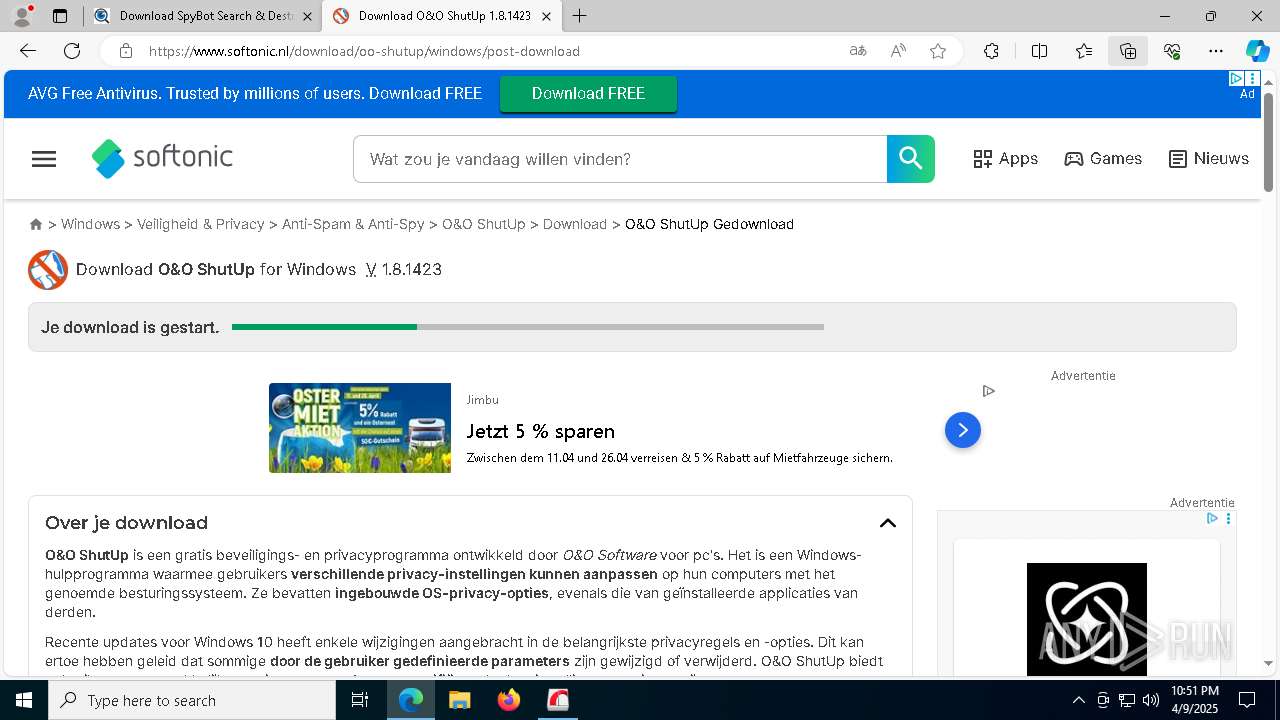Open the tab actions menu icon
Image resolution: width=1280 pixels, height=720 pixels.
pyautogui.click(x=60, y=16)
